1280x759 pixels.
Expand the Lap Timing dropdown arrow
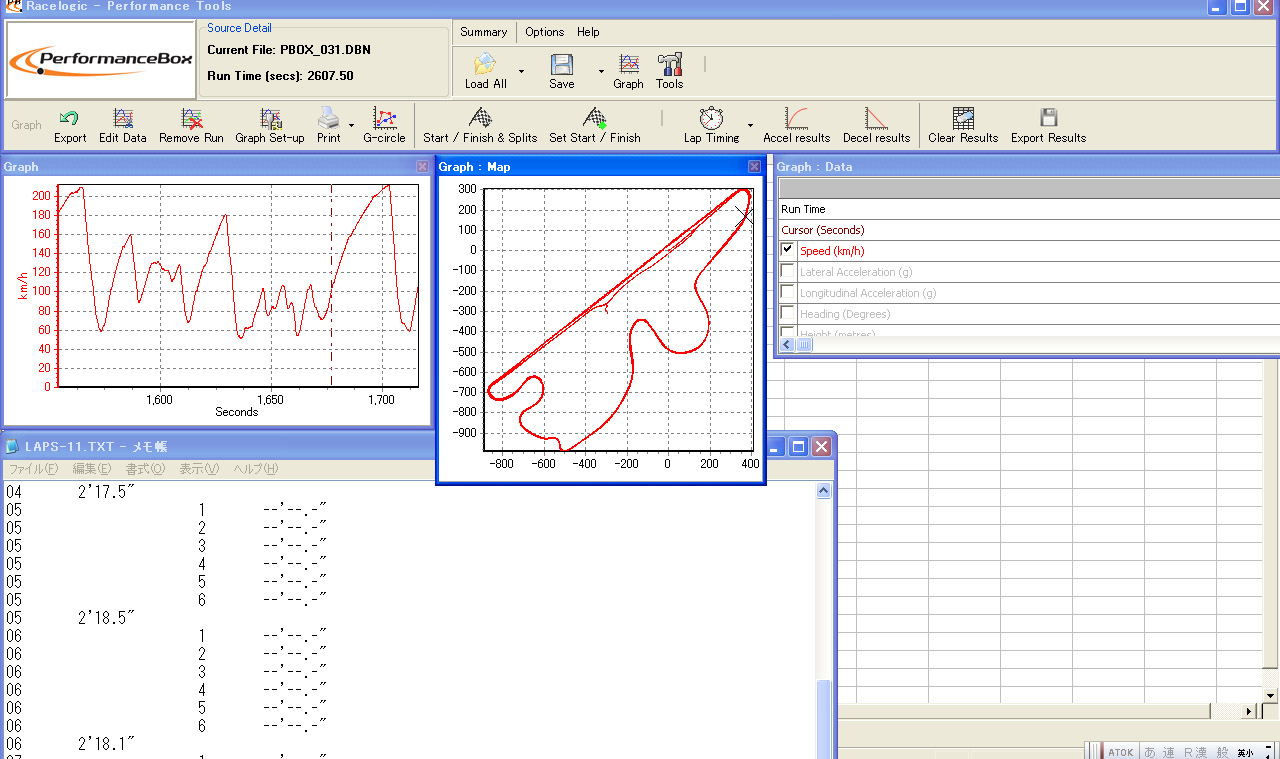point(750,125)
